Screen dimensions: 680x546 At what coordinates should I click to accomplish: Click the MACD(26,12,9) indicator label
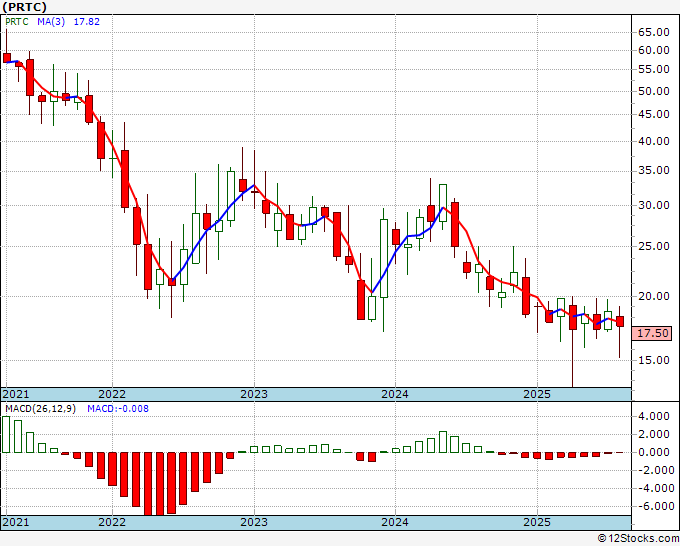click(x=40, y=409)
